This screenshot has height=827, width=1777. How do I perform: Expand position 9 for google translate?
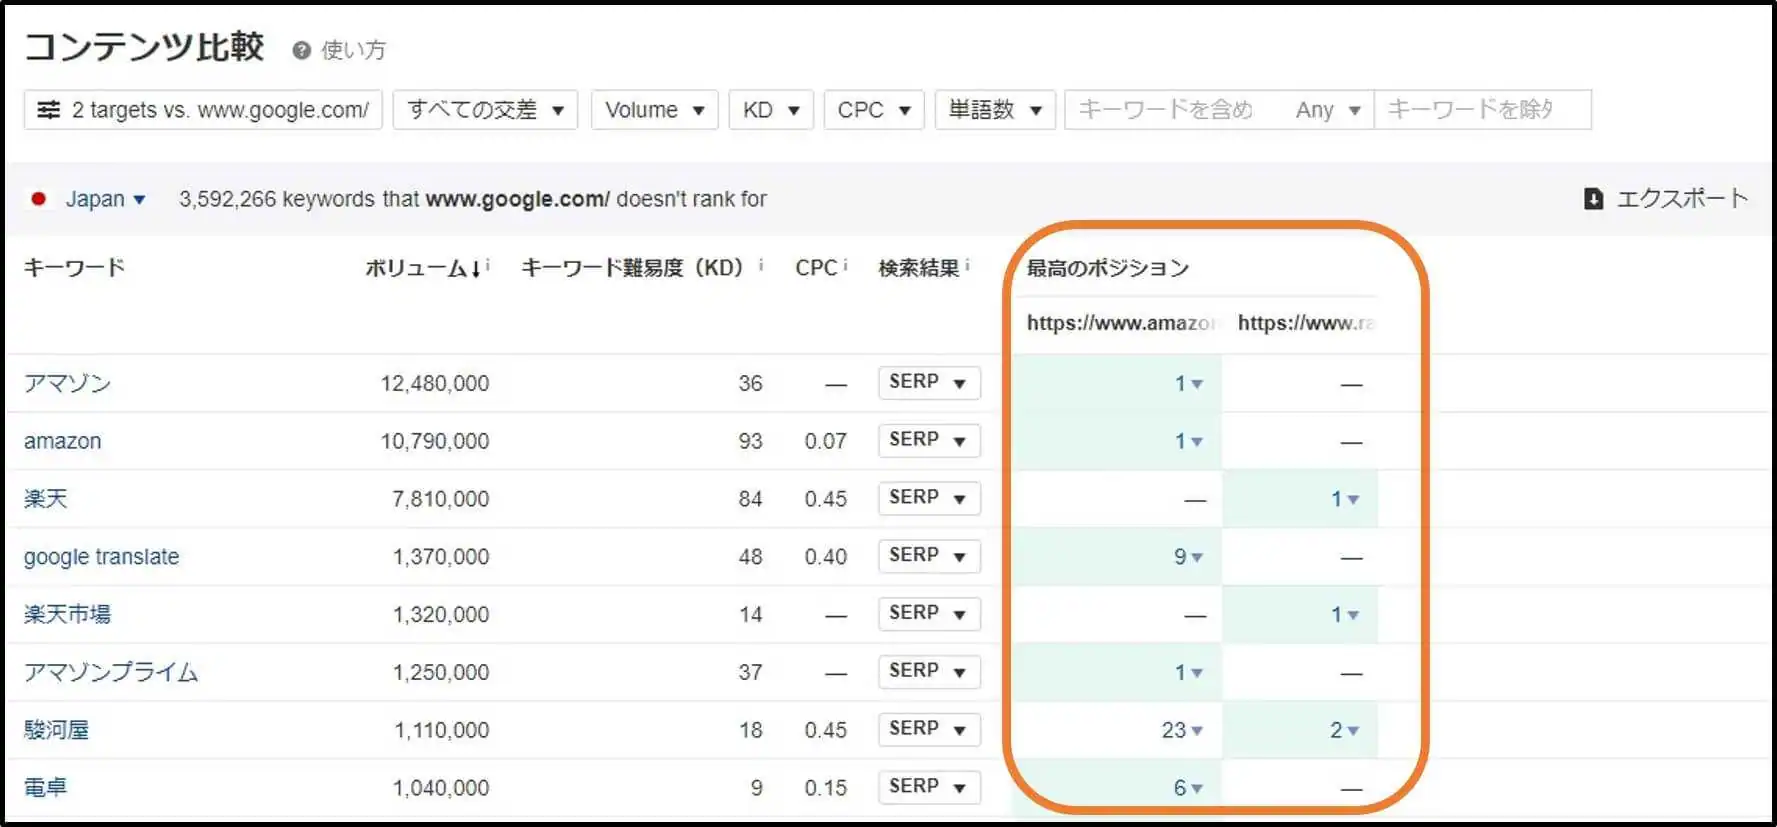[1188, 557]
